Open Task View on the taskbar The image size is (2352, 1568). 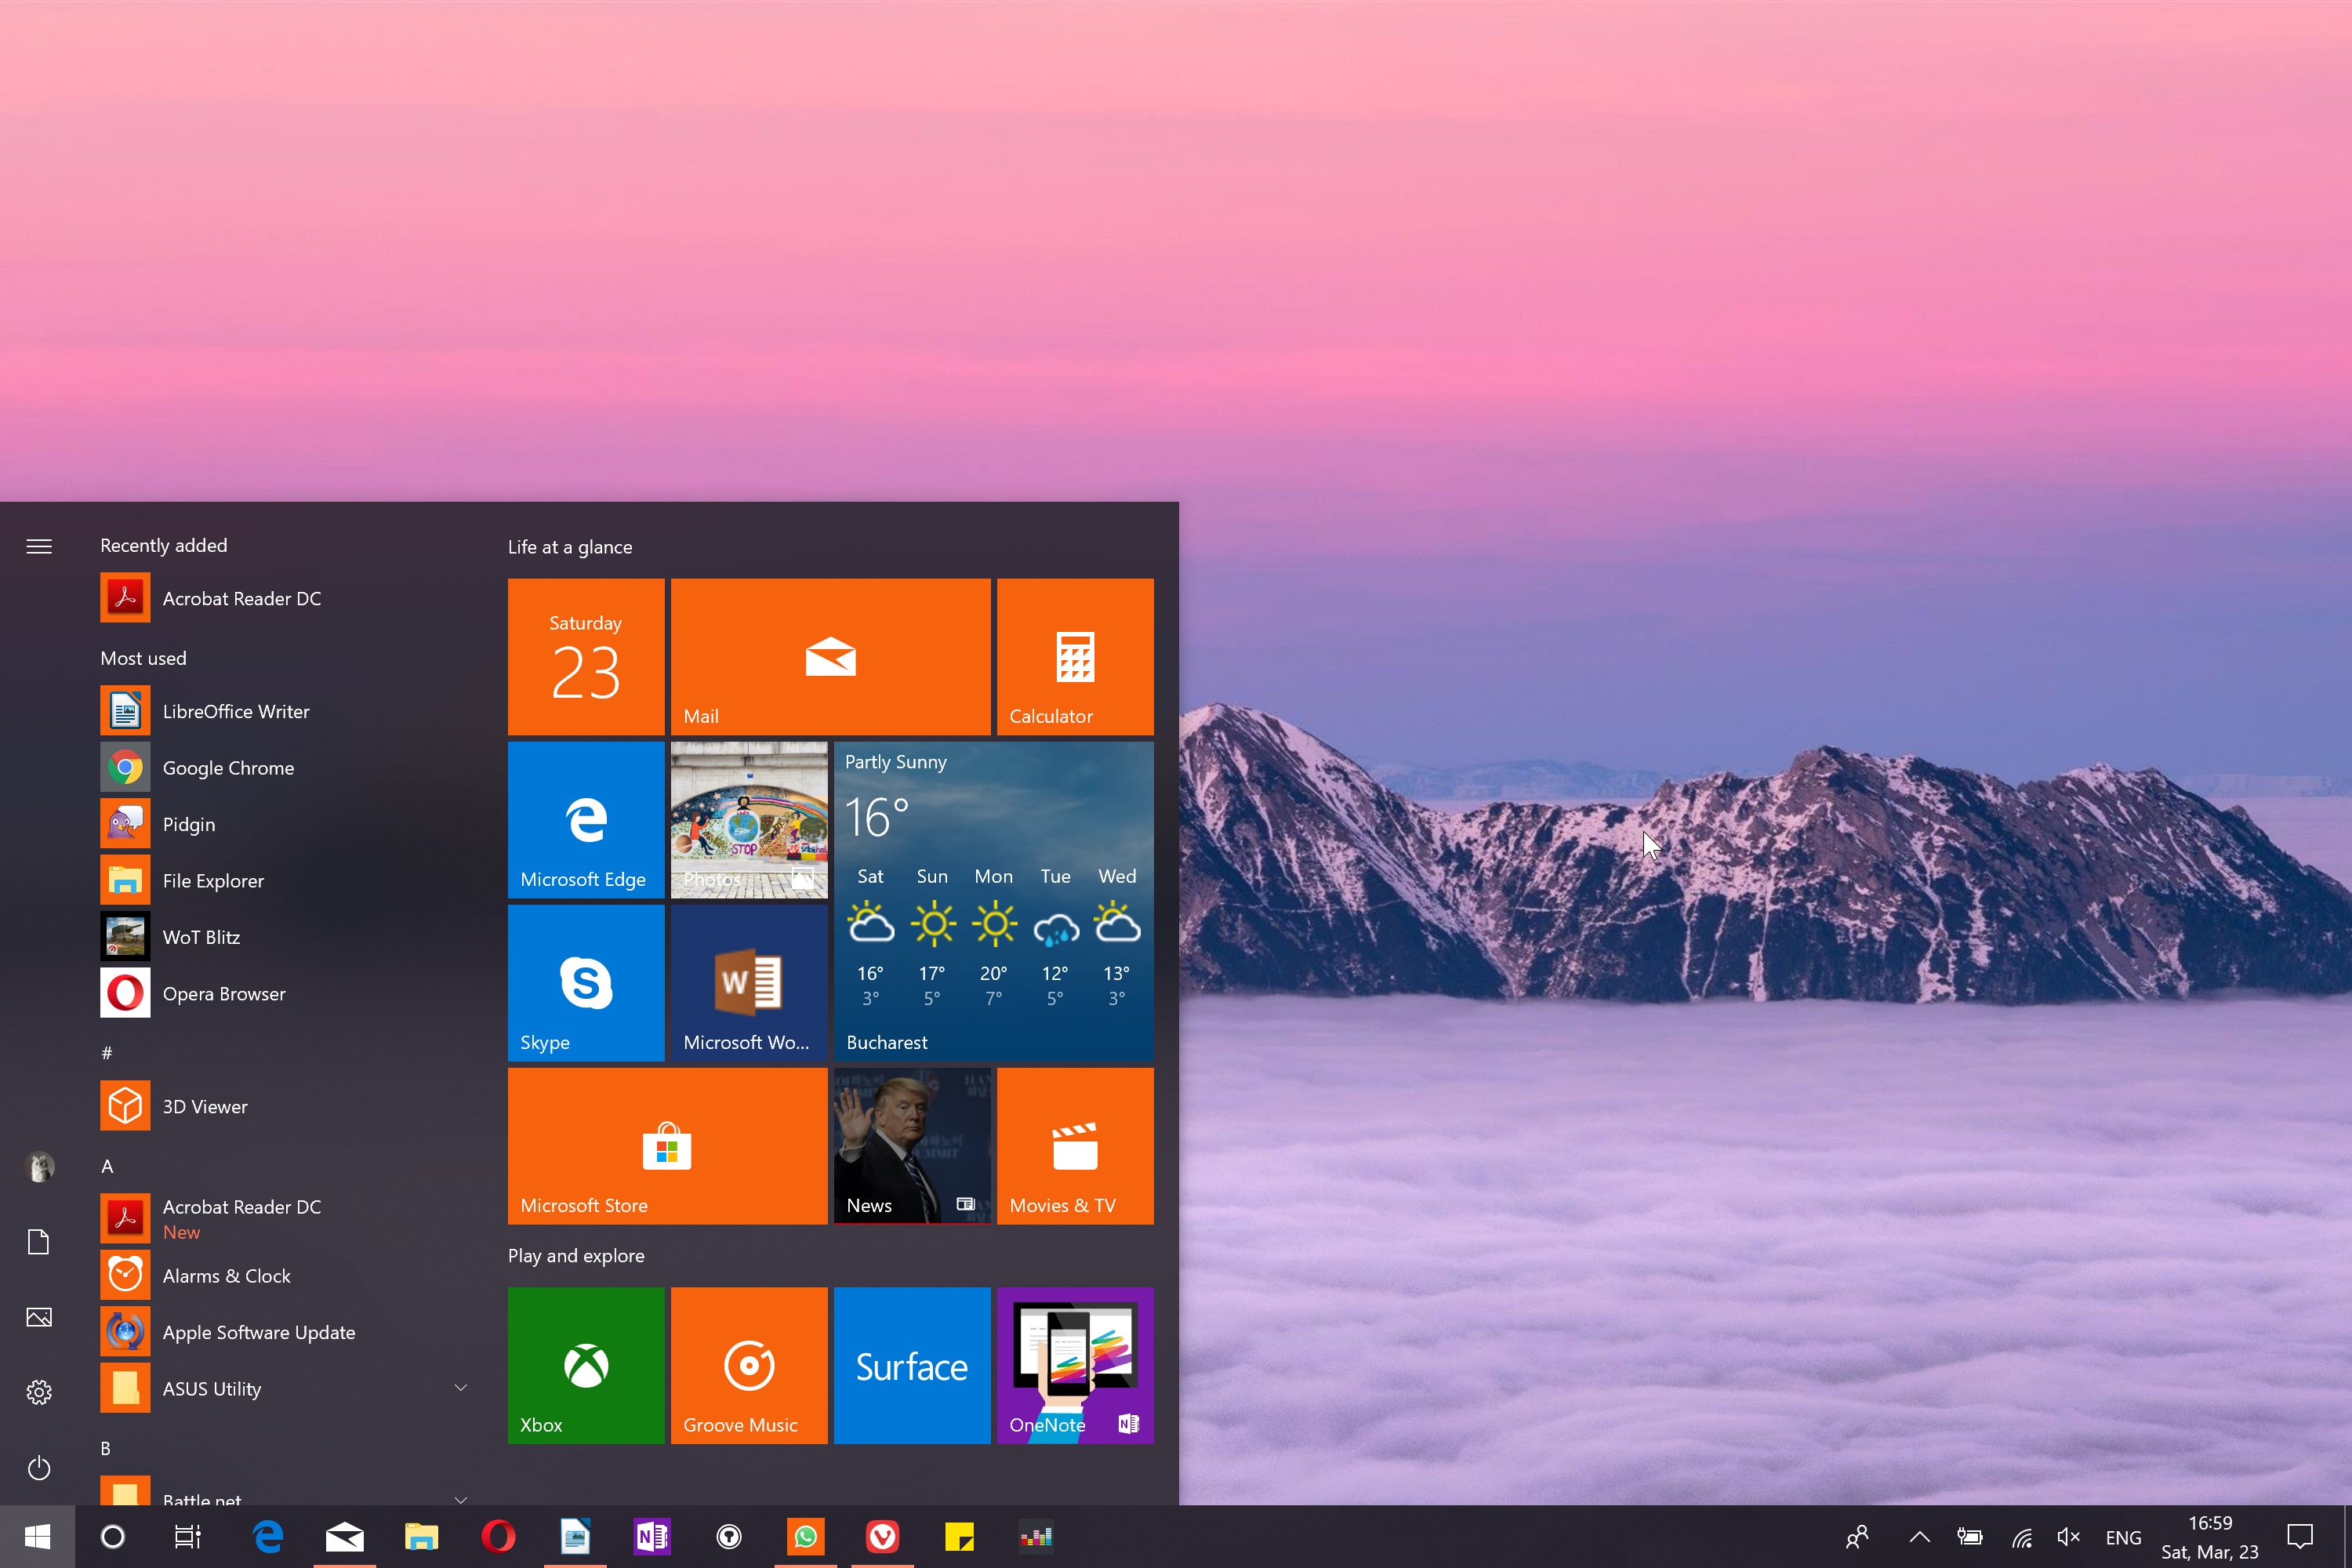188,1537
